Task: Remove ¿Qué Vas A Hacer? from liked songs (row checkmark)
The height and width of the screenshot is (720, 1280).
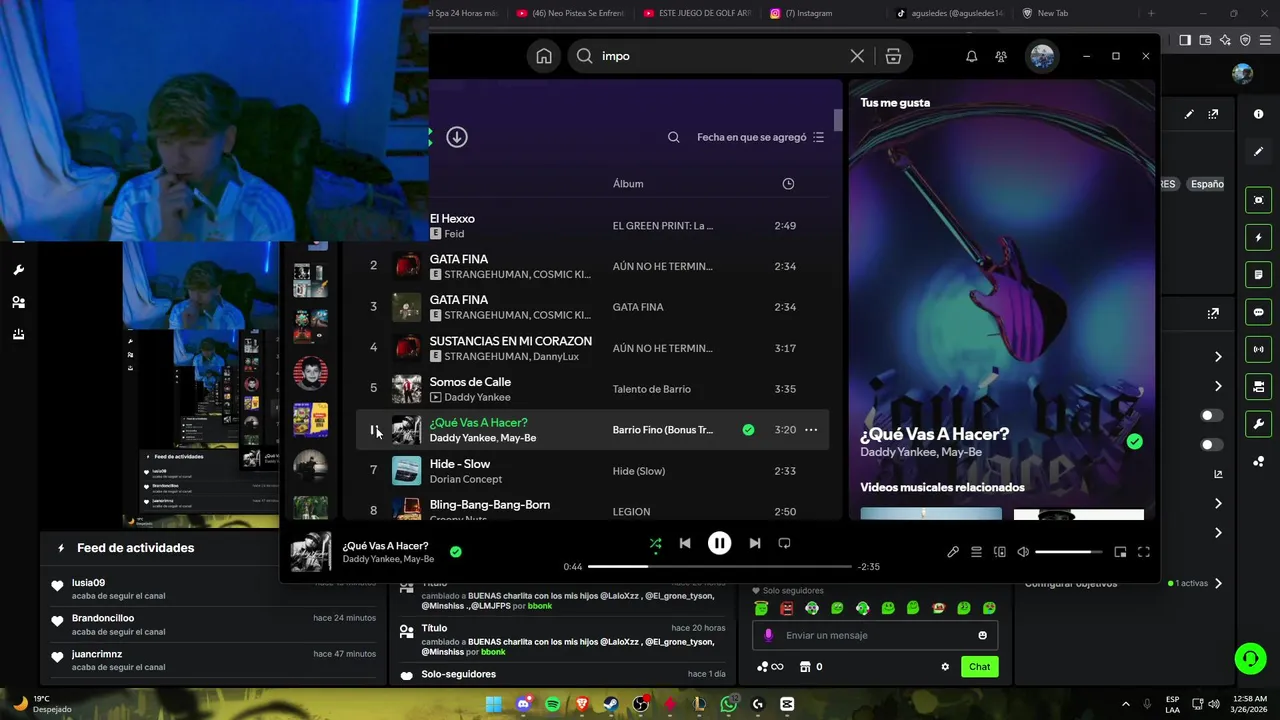Action: pyautogui.click(x=748, y=430)
